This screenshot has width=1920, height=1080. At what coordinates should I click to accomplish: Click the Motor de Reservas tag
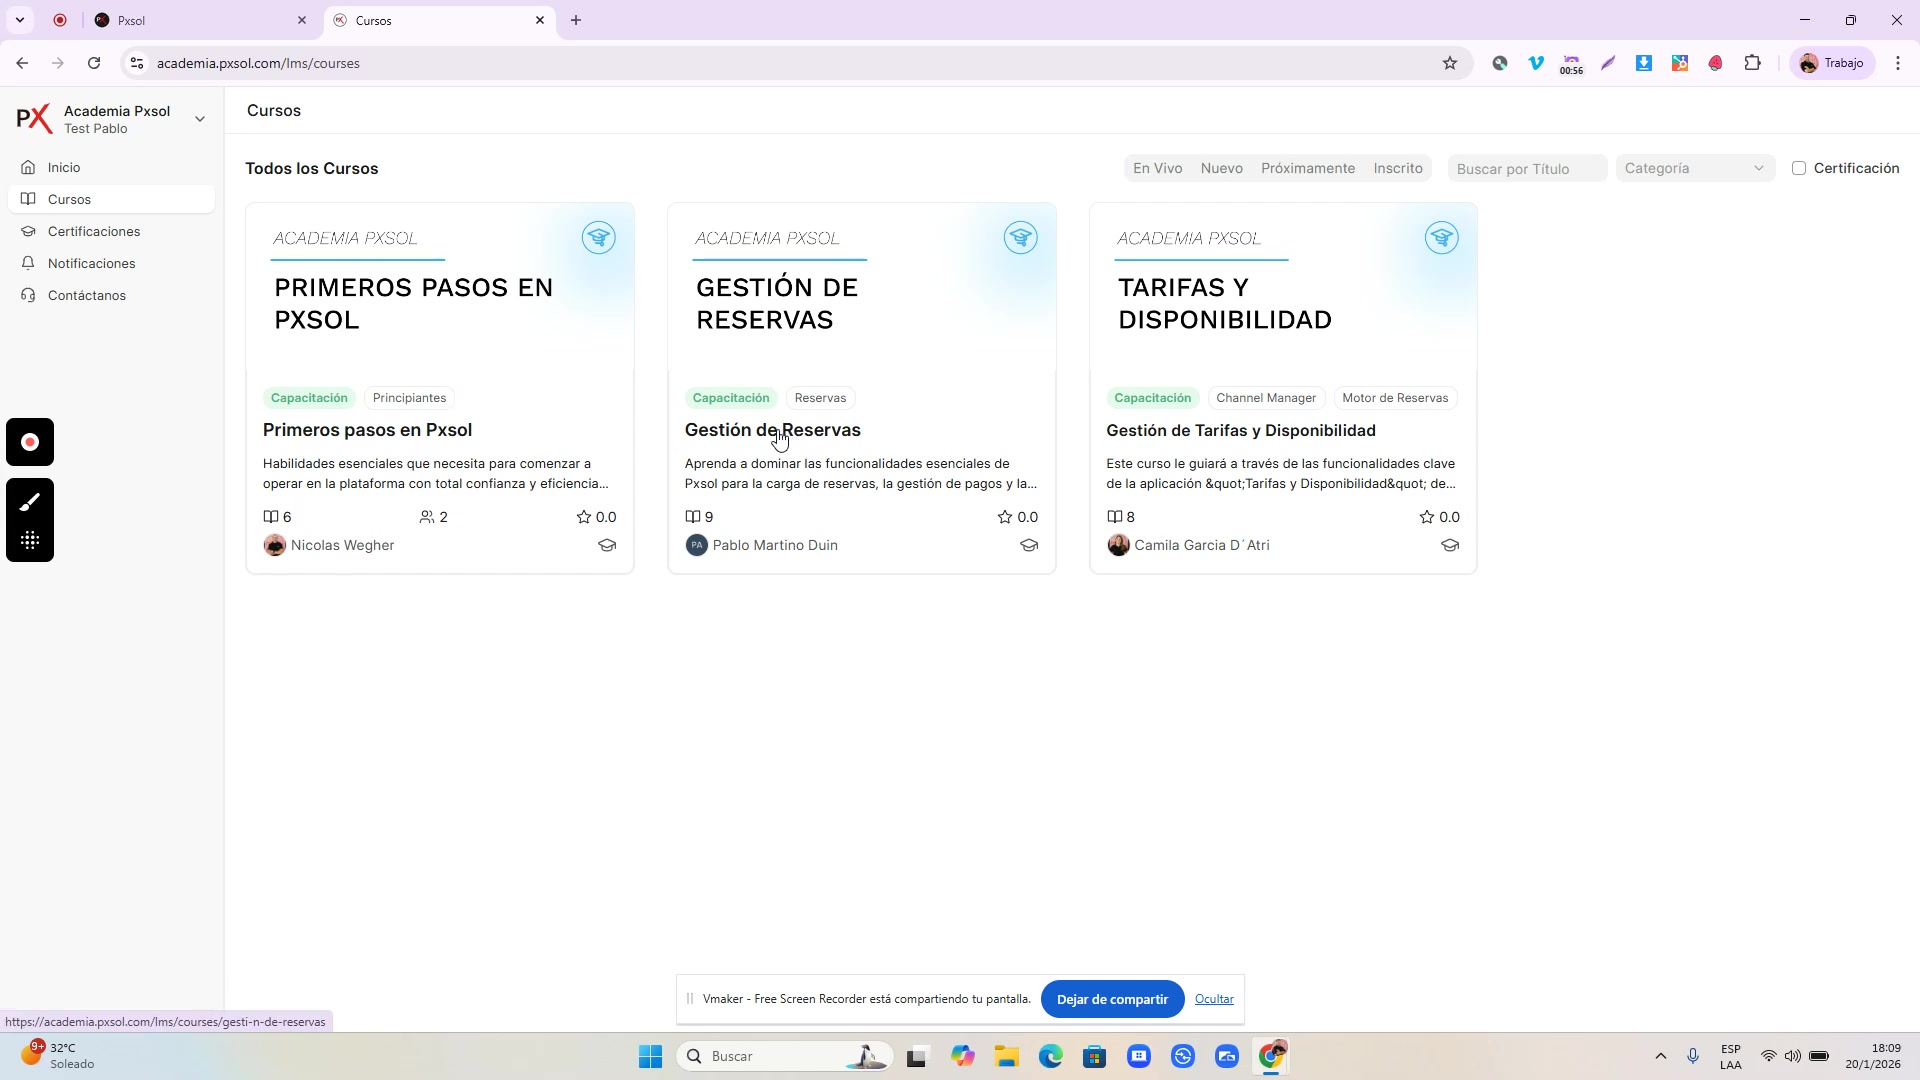click(1395, 398)
